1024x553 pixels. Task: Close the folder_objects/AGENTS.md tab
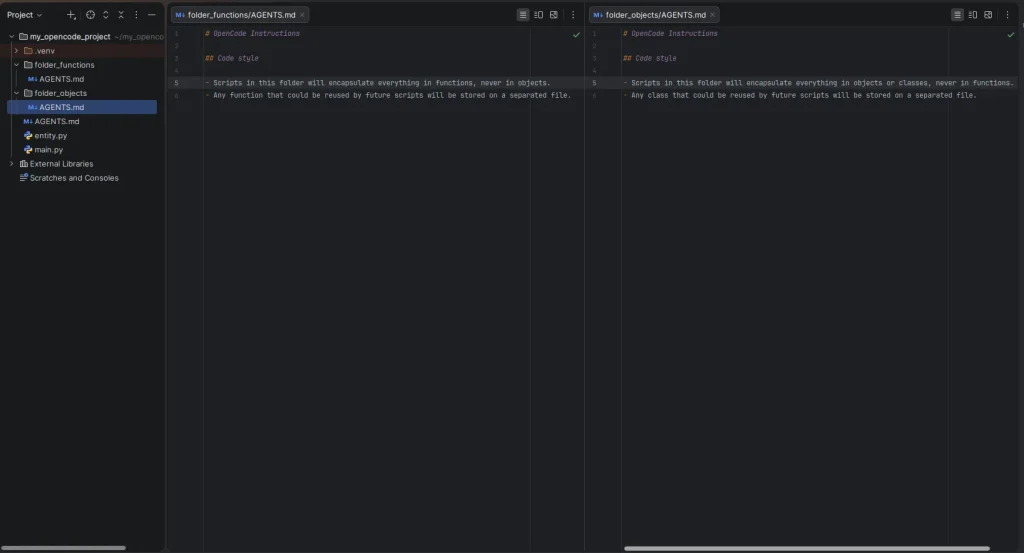click(712, 14)
